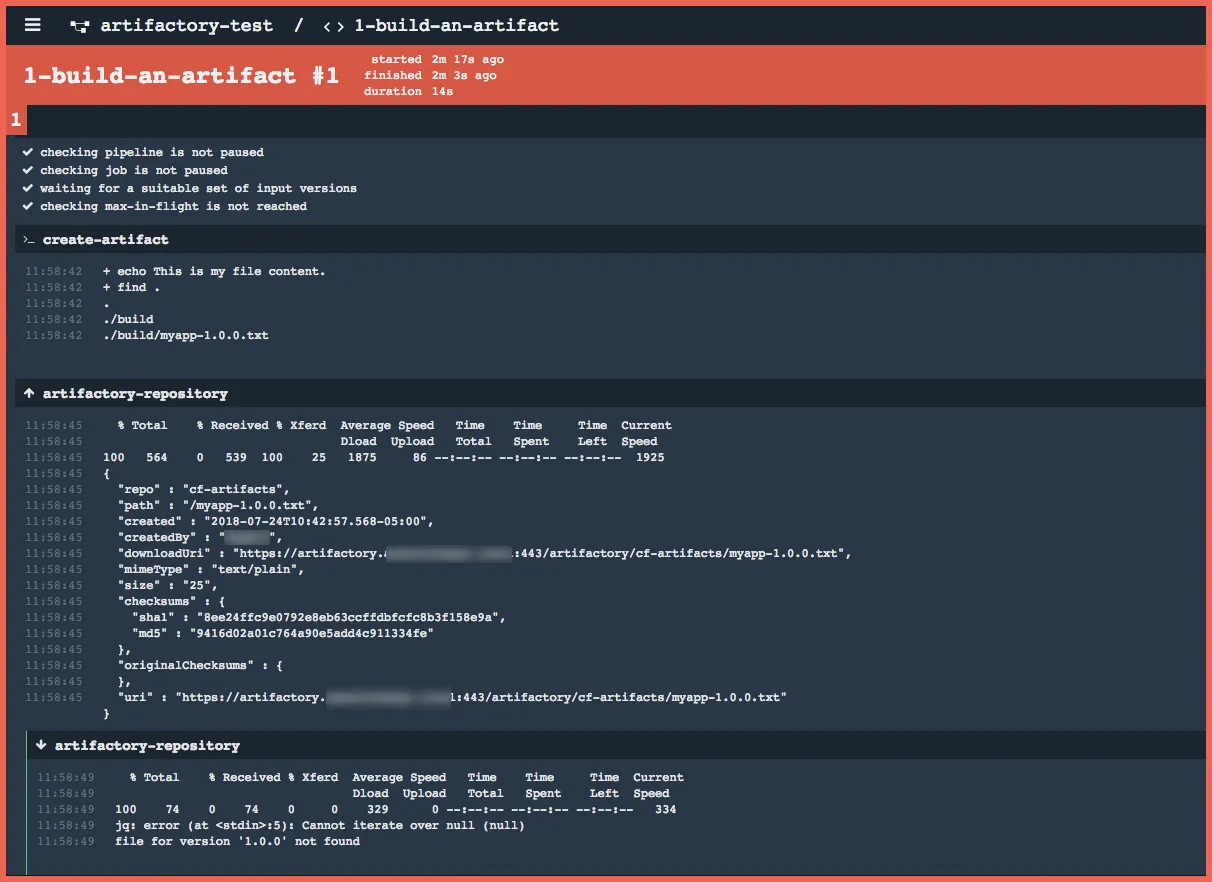The image size is (1212, 882).
Task: Click checkmark beside checking max-in-flight is not reached
Action: pyautogui.click(x=28, y=207)
